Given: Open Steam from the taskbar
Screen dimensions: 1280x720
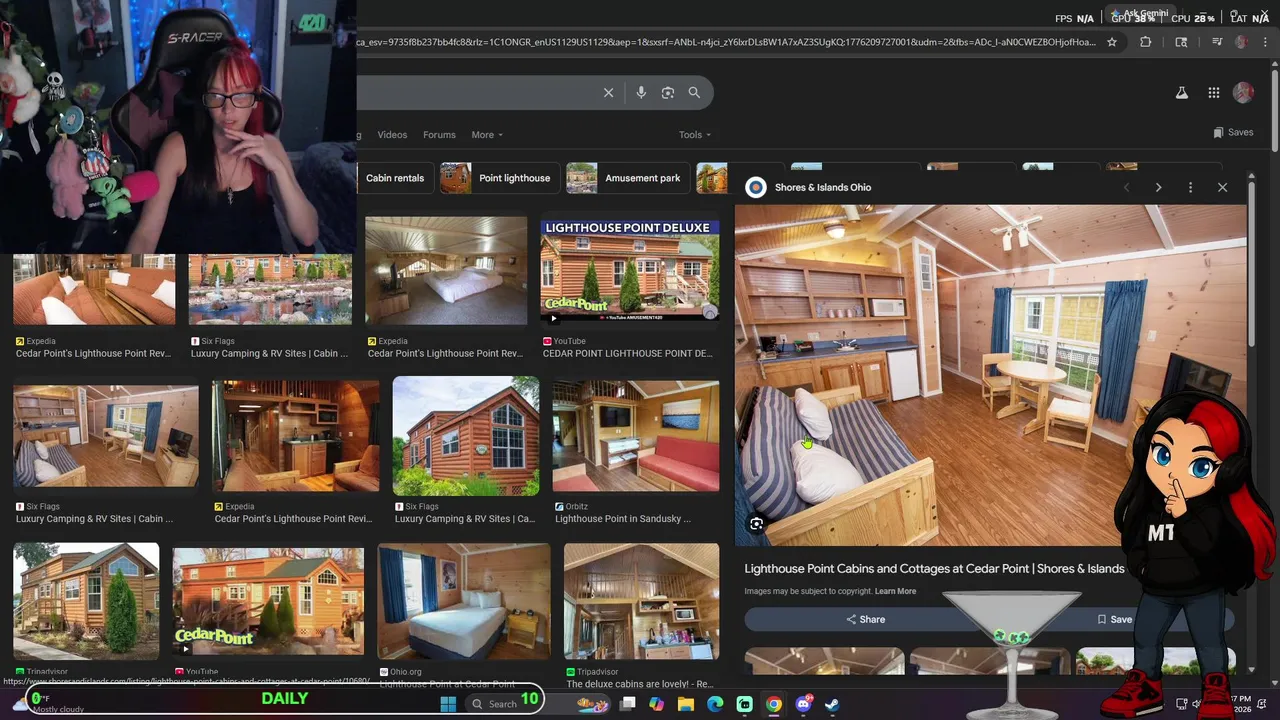Looking at the screenshot, I should 832,704.
